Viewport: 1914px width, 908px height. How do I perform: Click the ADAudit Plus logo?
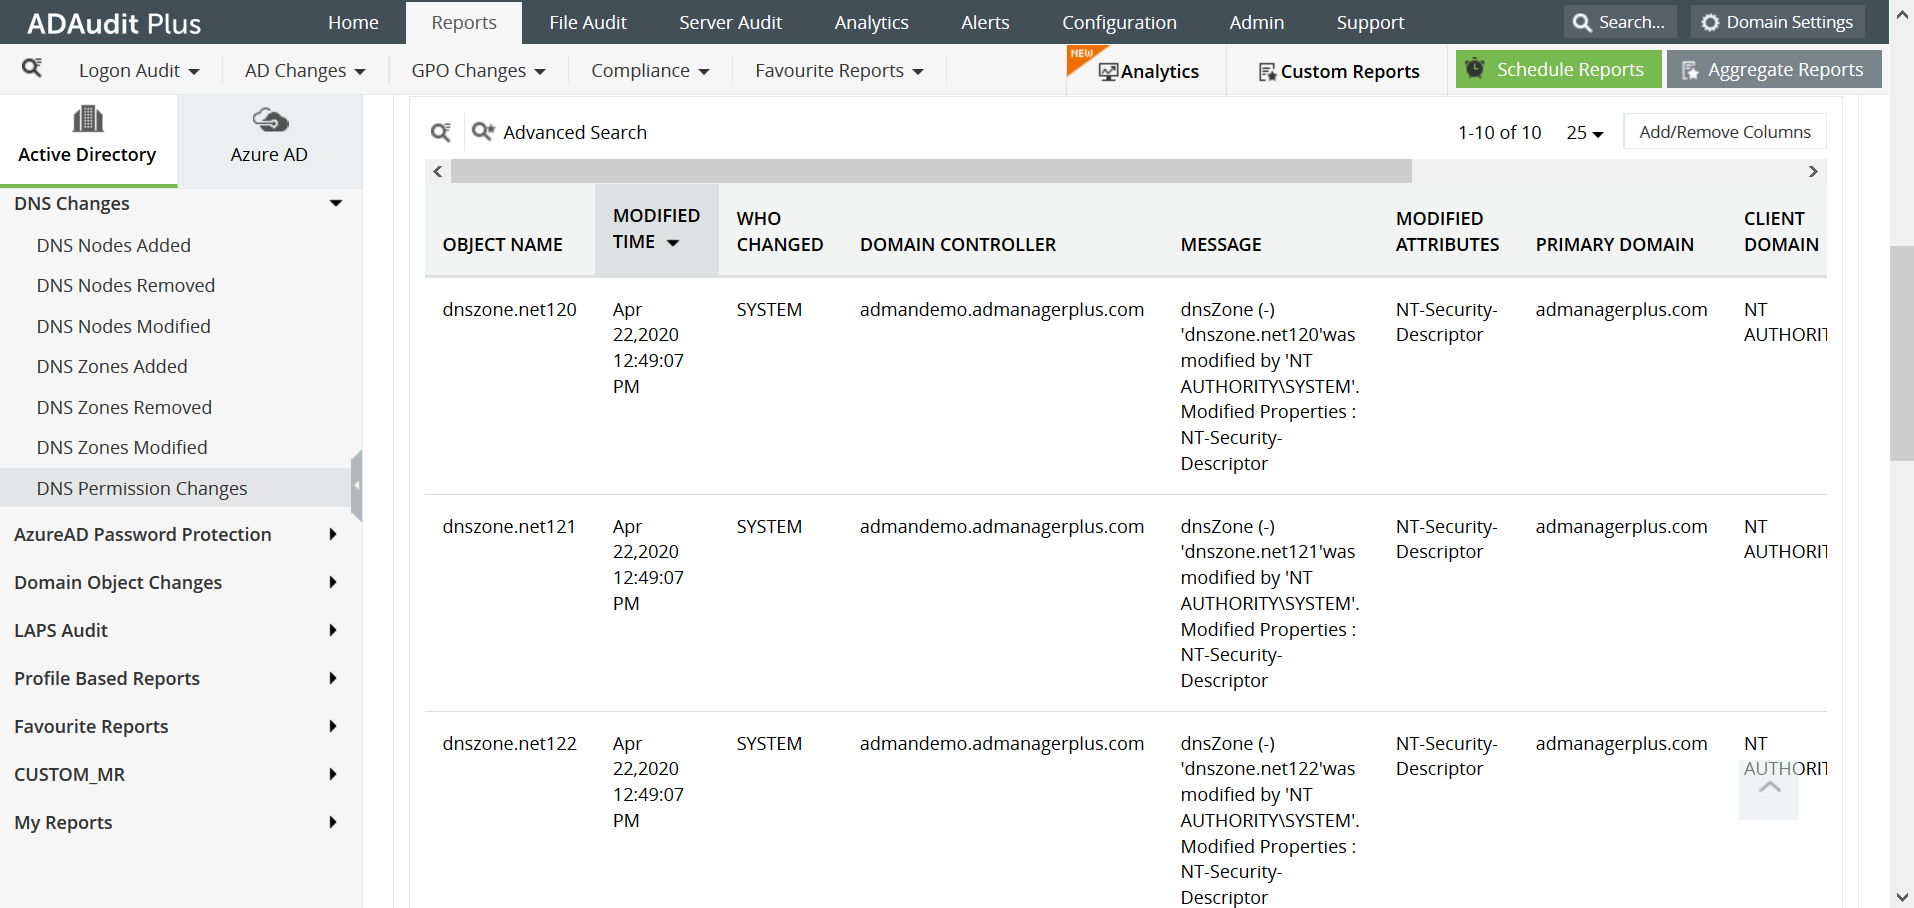click(x=114, y=23)
